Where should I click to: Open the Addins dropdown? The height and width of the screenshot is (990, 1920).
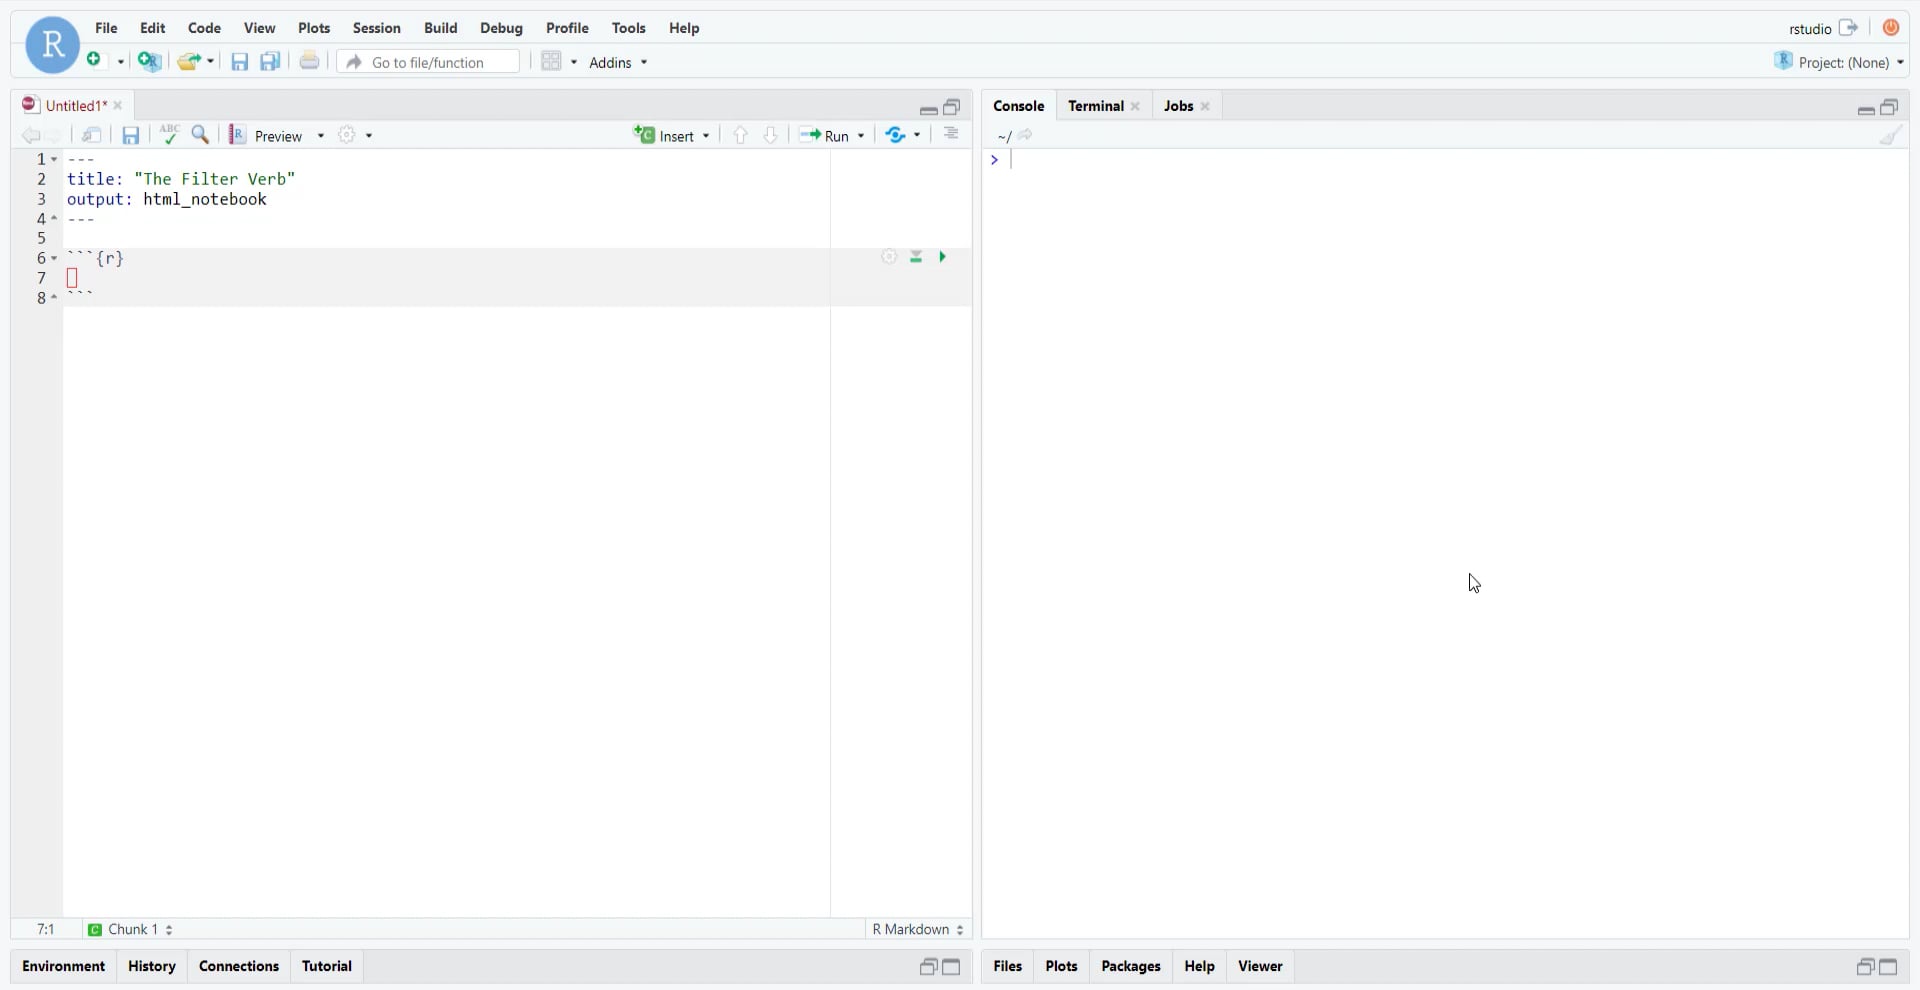click(618, 62)
